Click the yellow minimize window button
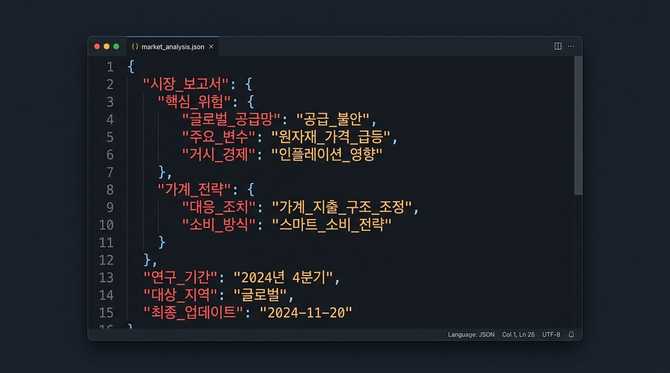Viewport: 670px width, 373px height. click(x=106, y=47)
